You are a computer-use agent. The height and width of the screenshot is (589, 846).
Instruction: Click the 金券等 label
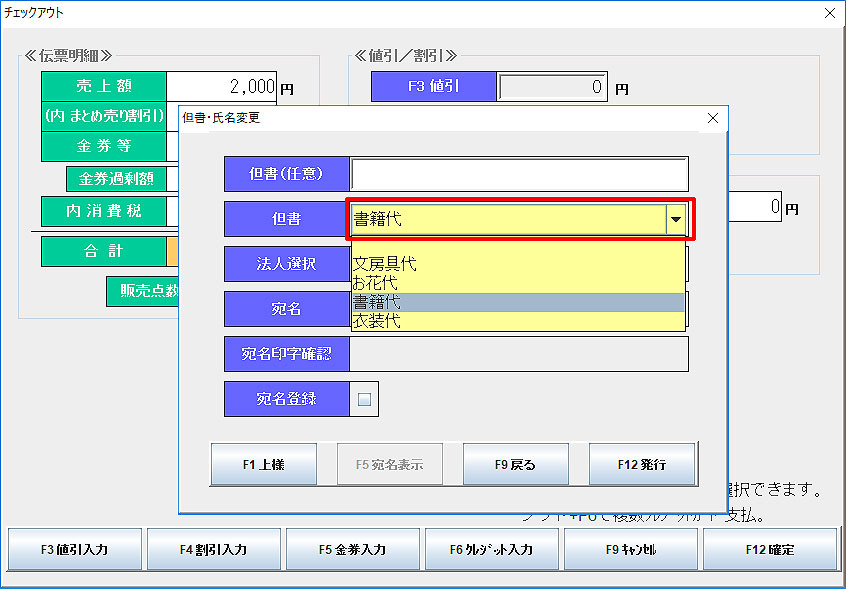(104, 146)
